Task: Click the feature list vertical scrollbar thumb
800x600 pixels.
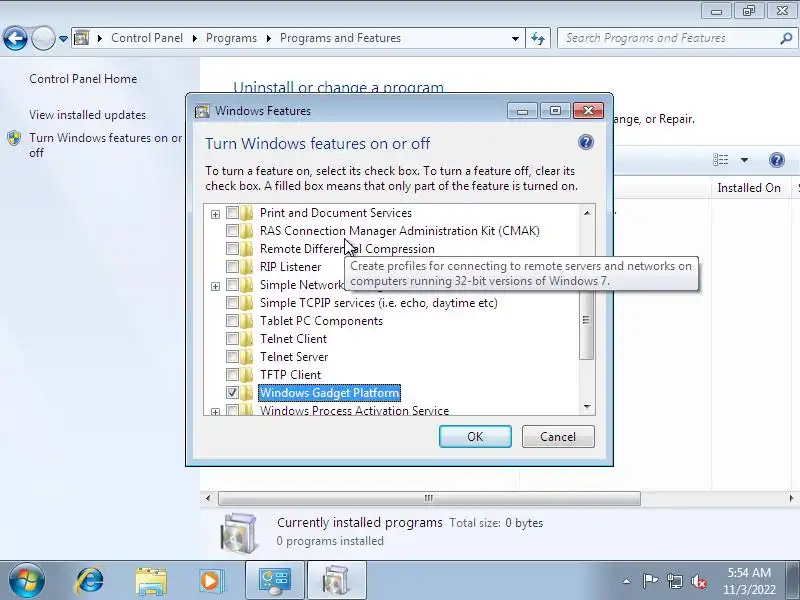Action: pos(587,320)
